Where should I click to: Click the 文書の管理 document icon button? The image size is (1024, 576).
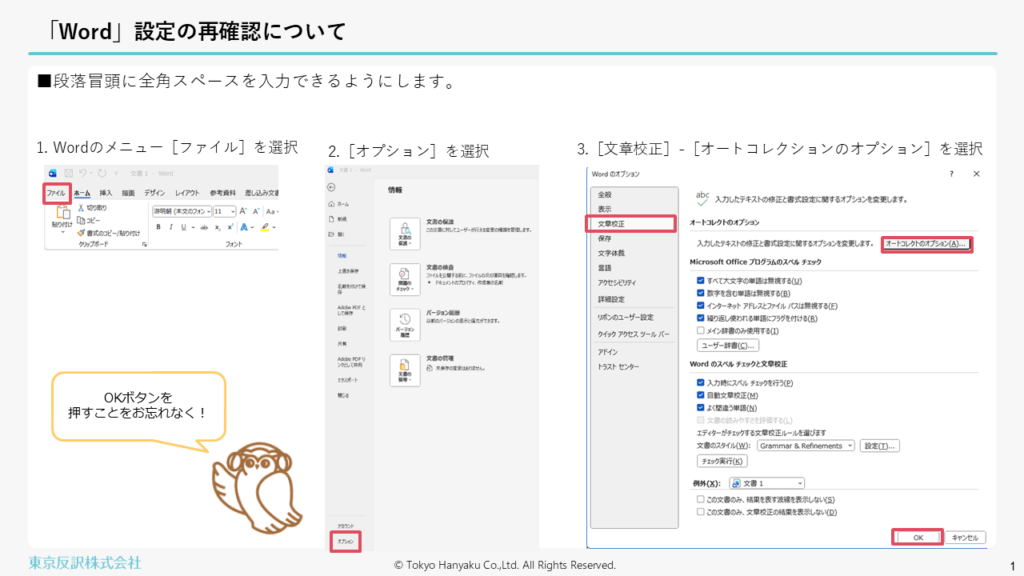(403, 370)
